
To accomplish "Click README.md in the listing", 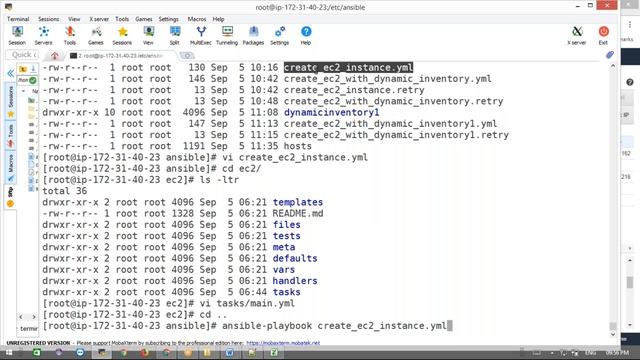I will coord(298,213).
